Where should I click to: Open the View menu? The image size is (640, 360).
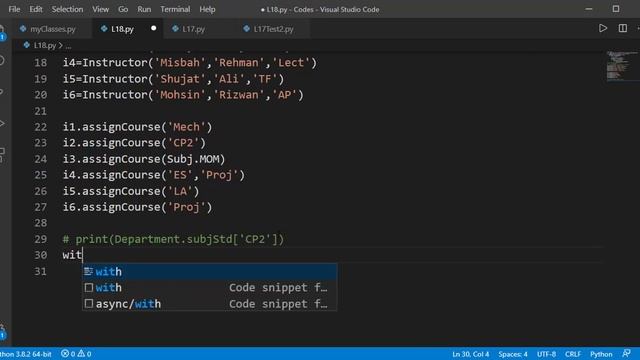coord(100,9)
